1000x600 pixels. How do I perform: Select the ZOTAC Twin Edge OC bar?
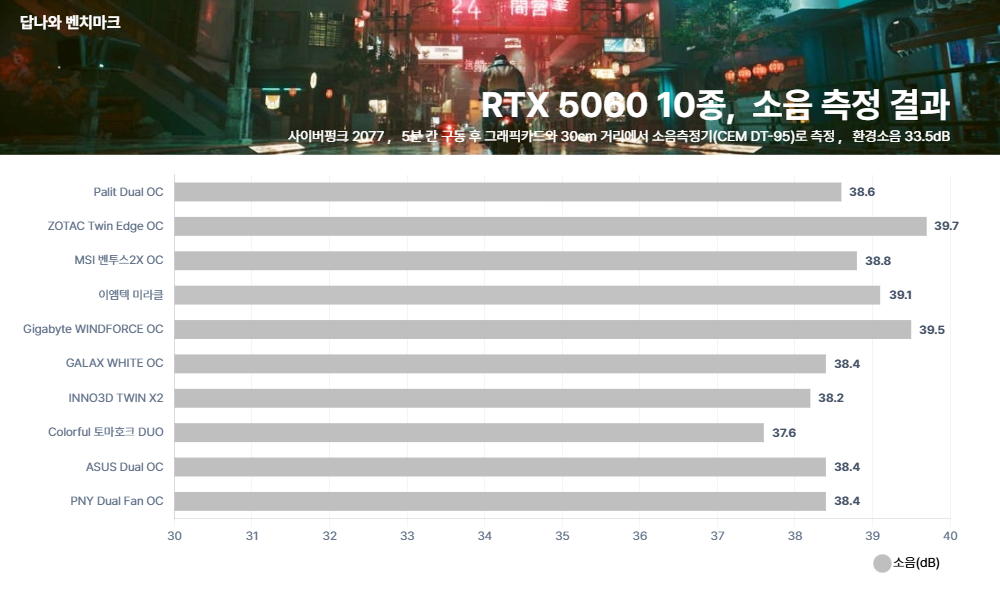pyautogui.click(x=550, y=226)
